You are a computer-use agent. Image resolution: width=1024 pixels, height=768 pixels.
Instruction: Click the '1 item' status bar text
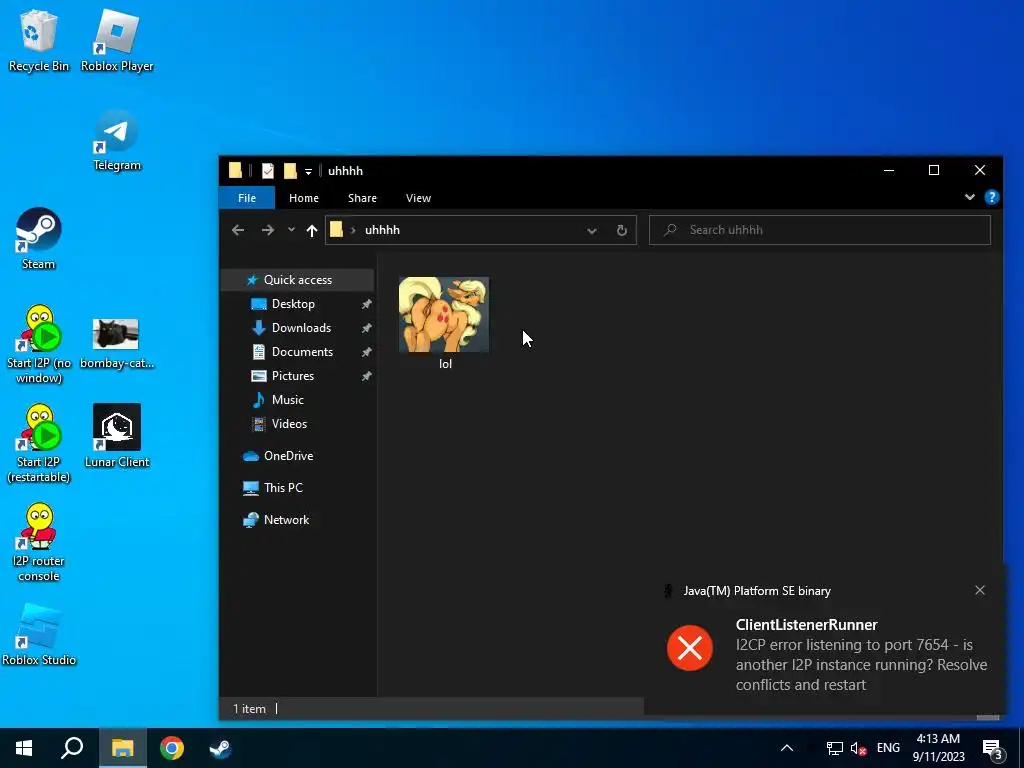249,709
